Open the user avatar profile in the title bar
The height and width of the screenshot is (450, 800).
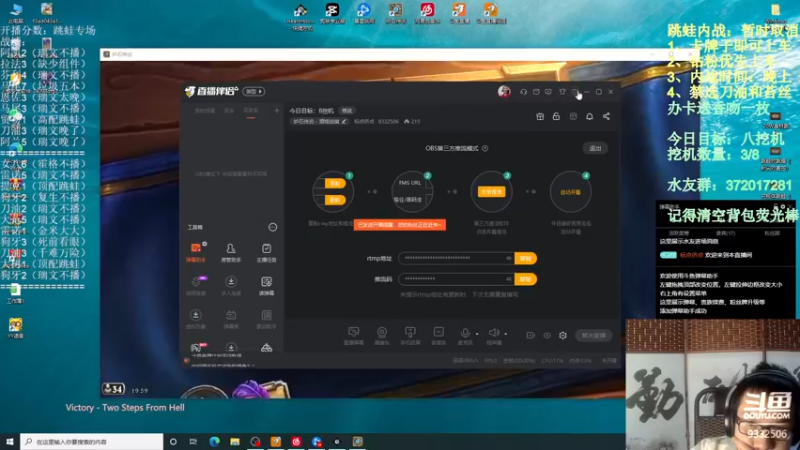pyautogui.click(x=504, y=91)
